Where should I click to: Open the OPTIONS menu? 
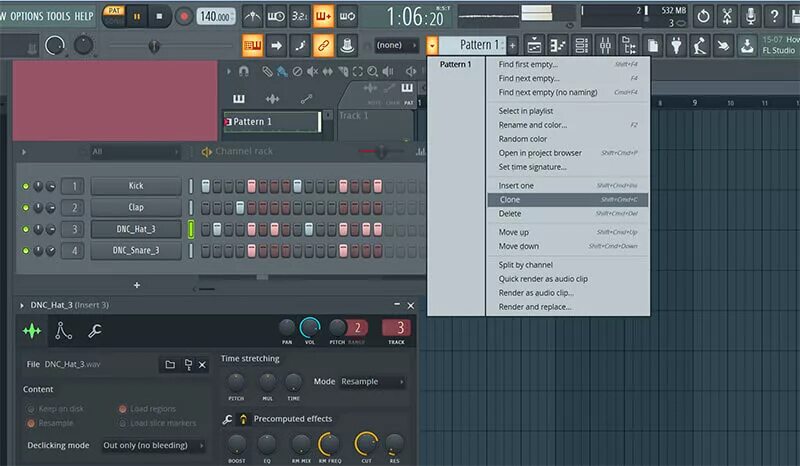coord(27,16)
